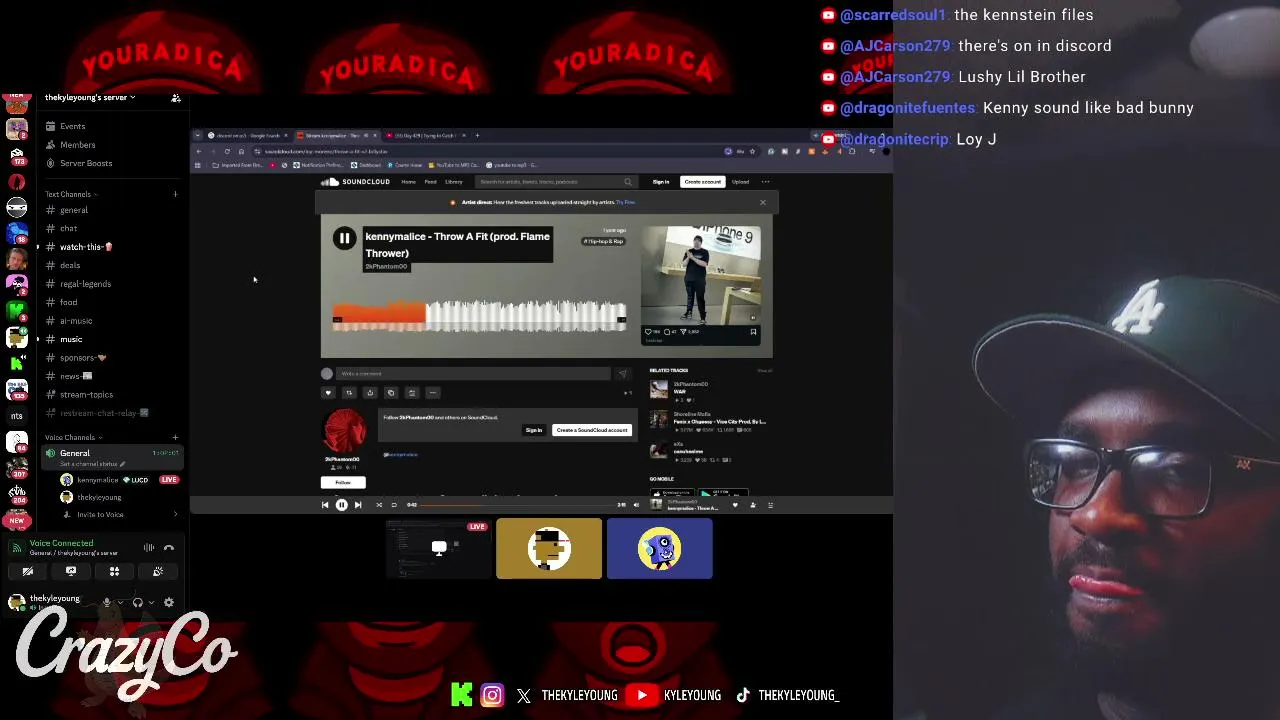The image size is (1280, 720).
Task: Click the Write a comment field
Action: (472, 374)
